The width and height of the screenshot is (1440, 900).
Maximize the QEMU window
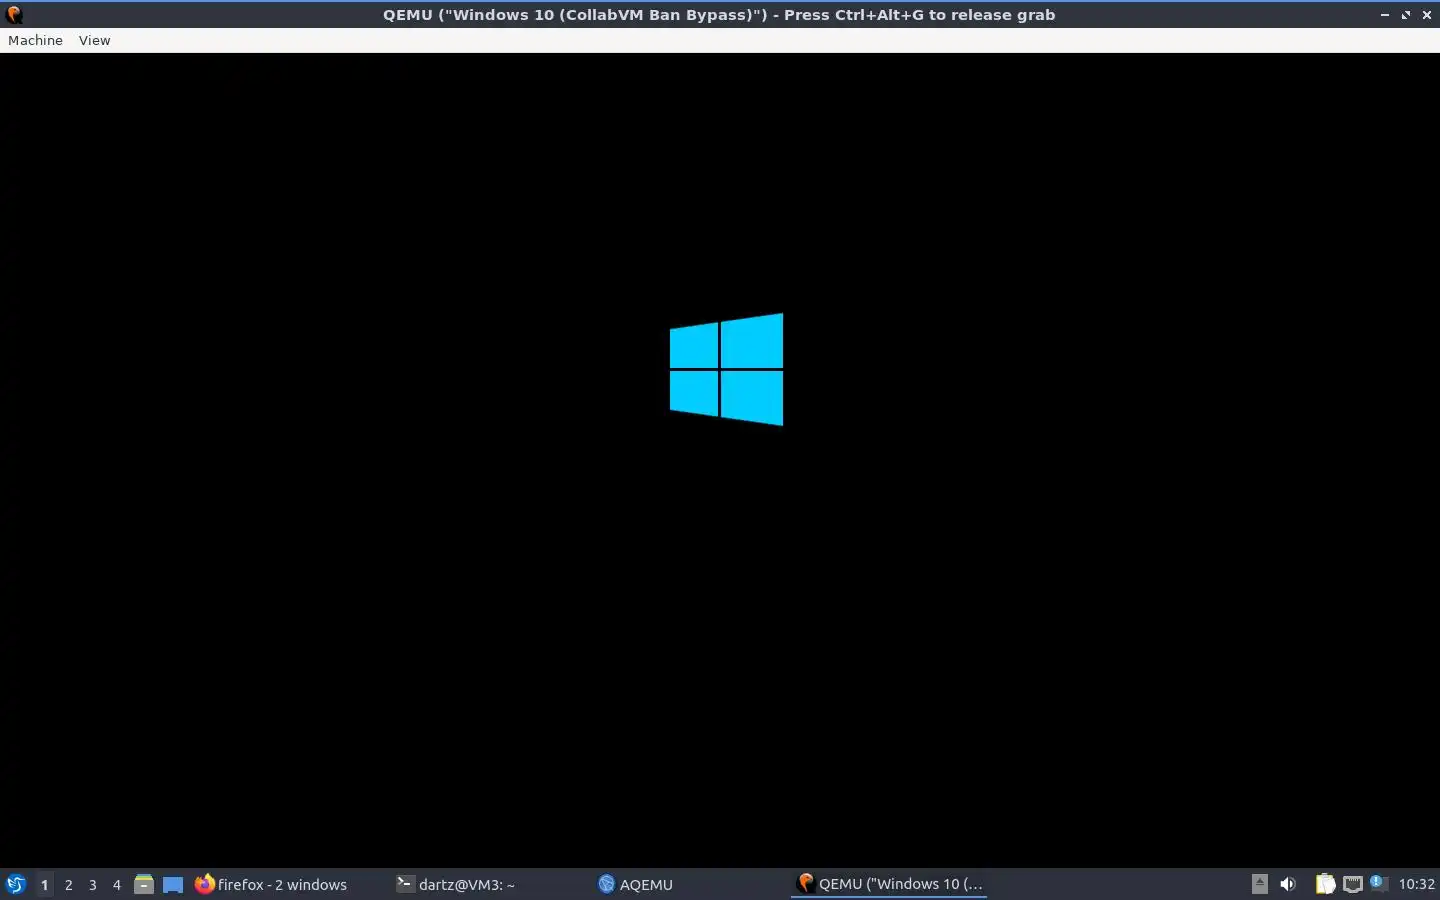point(1406,15)
